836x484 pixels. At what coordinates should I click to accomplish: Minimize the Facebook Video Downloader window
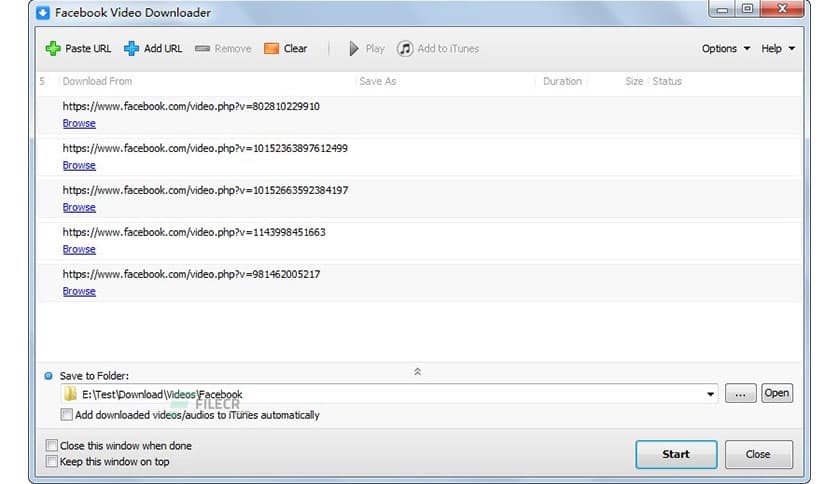pos(722,9)
